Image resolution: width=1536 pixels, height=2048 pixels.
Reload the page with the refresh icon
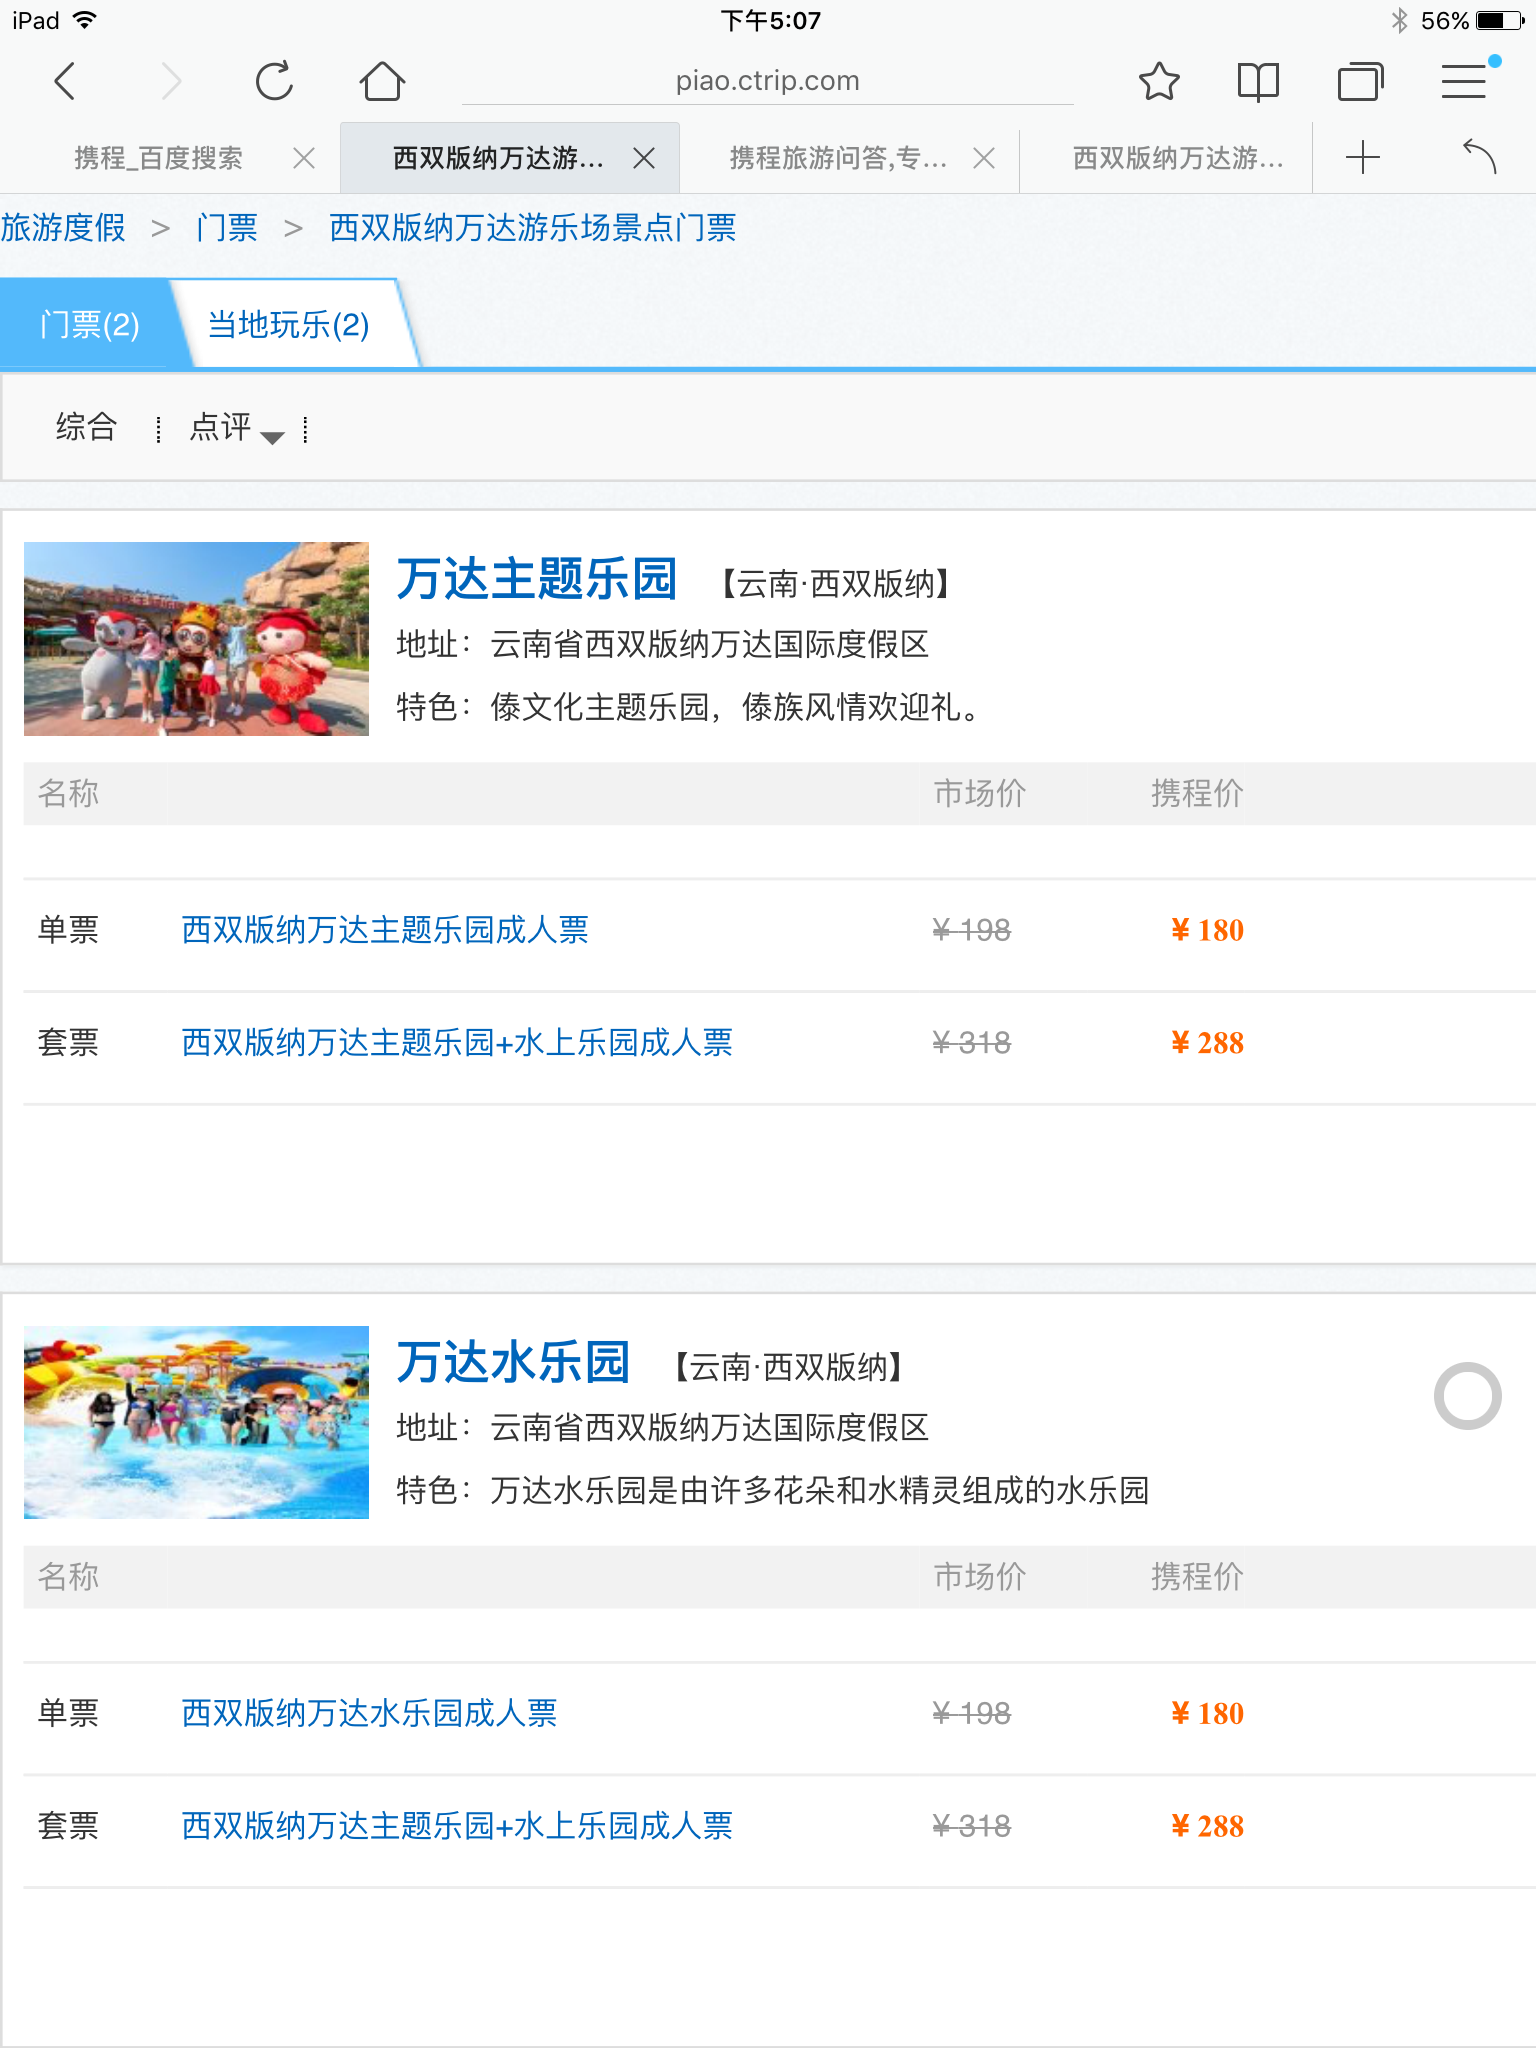(274, 81)
